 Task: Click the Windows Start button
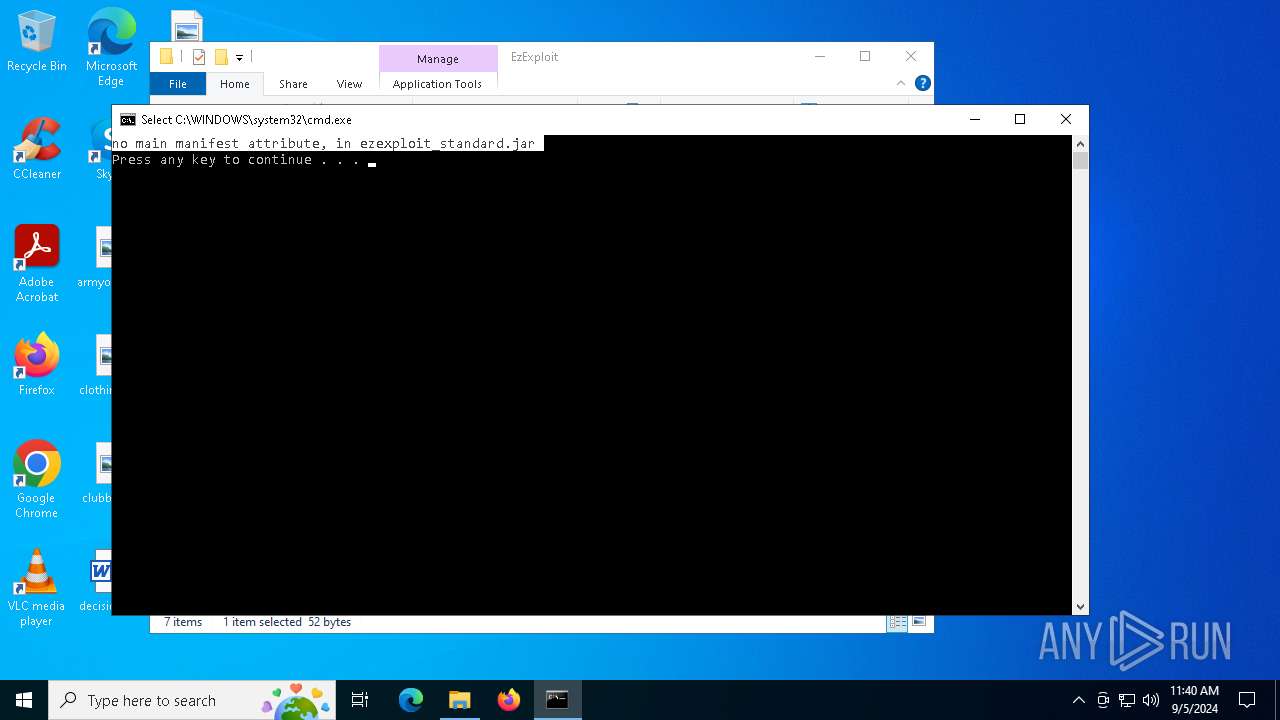[x=24, y=700]
